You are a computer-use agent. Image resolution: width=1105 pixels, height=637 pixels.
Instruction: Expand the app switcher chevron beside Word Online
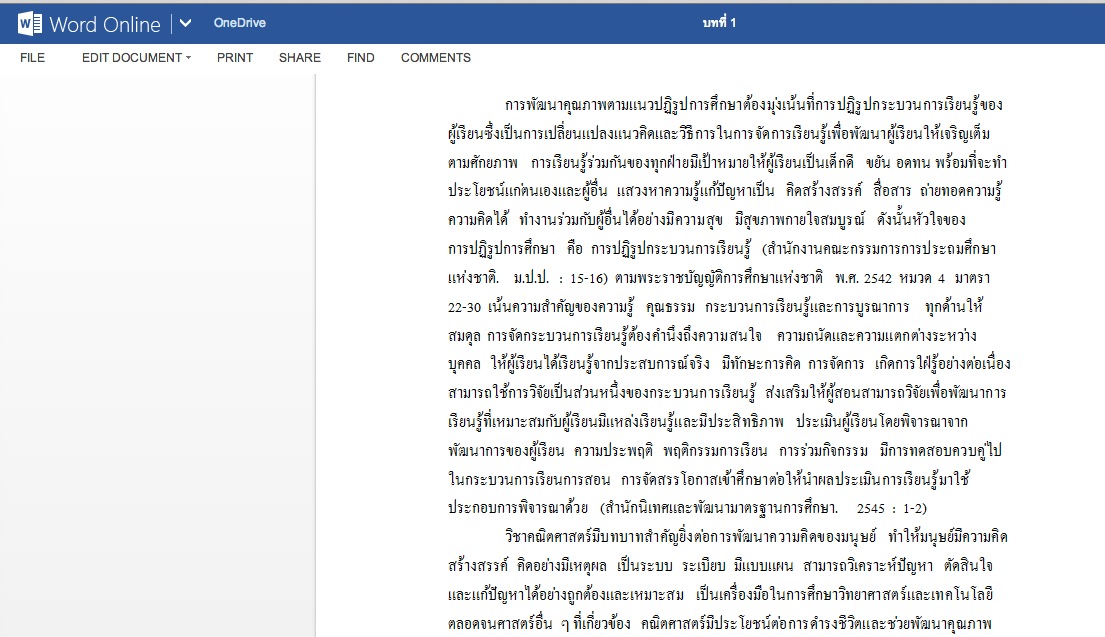(x=184, y=23)
